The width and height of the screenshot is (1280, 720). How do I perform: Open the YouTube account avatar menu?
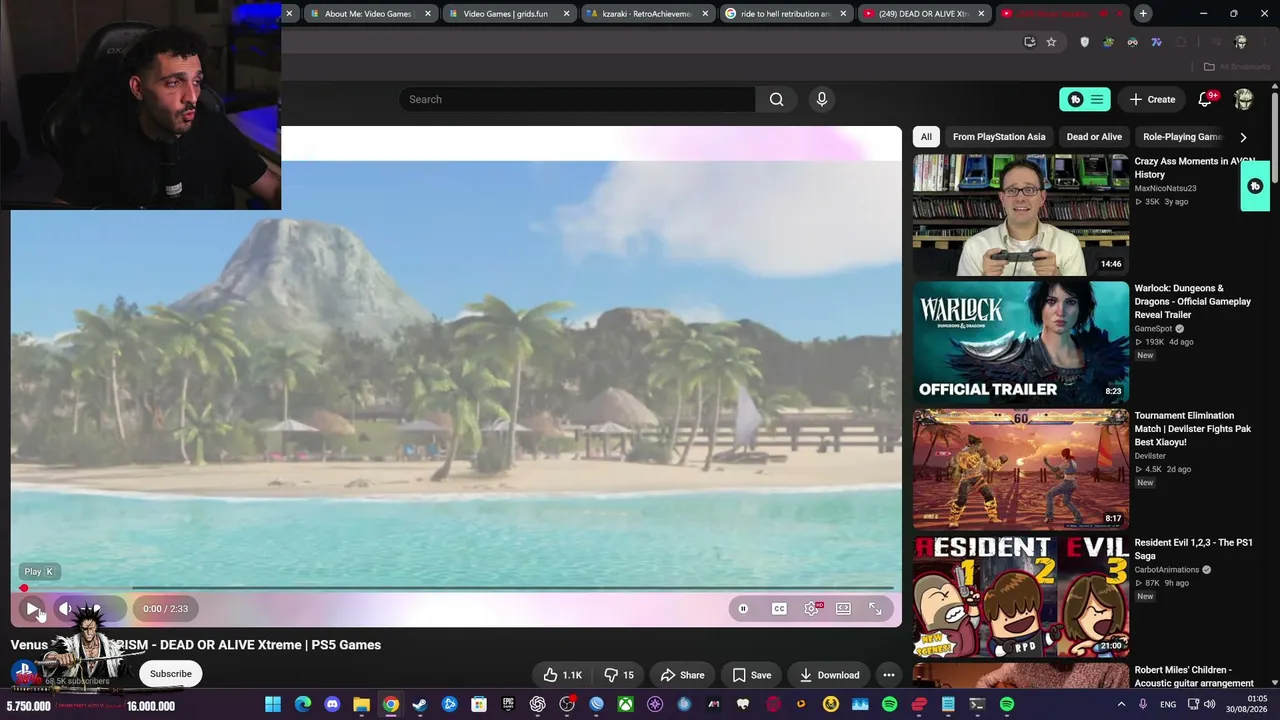tap(1243, 99)
